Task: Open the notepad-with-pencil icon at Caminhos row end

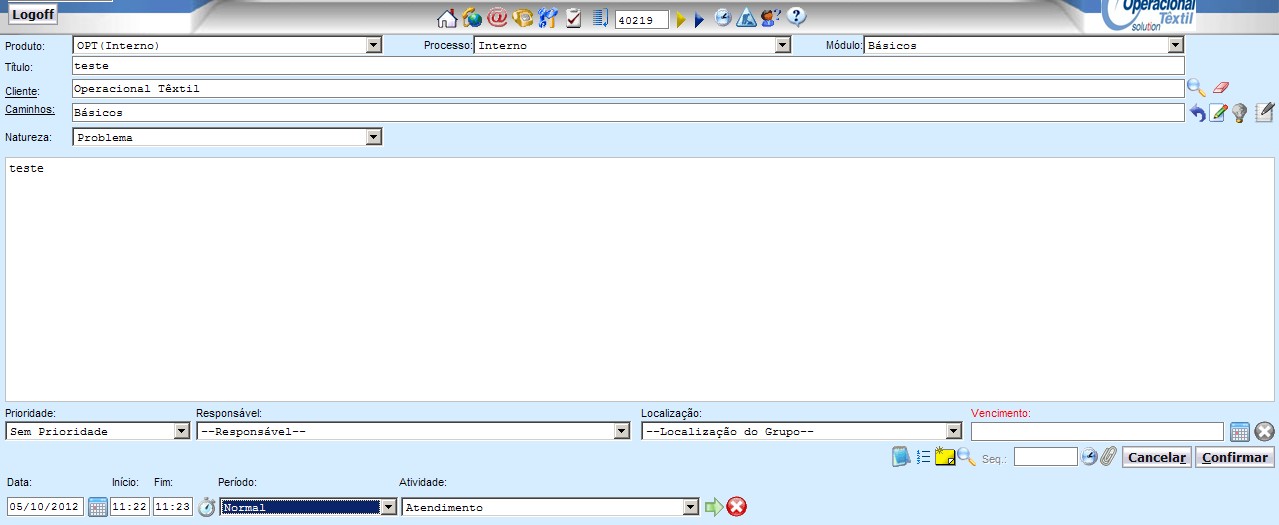Action: pyautogui.click(x=1264, y=112)
